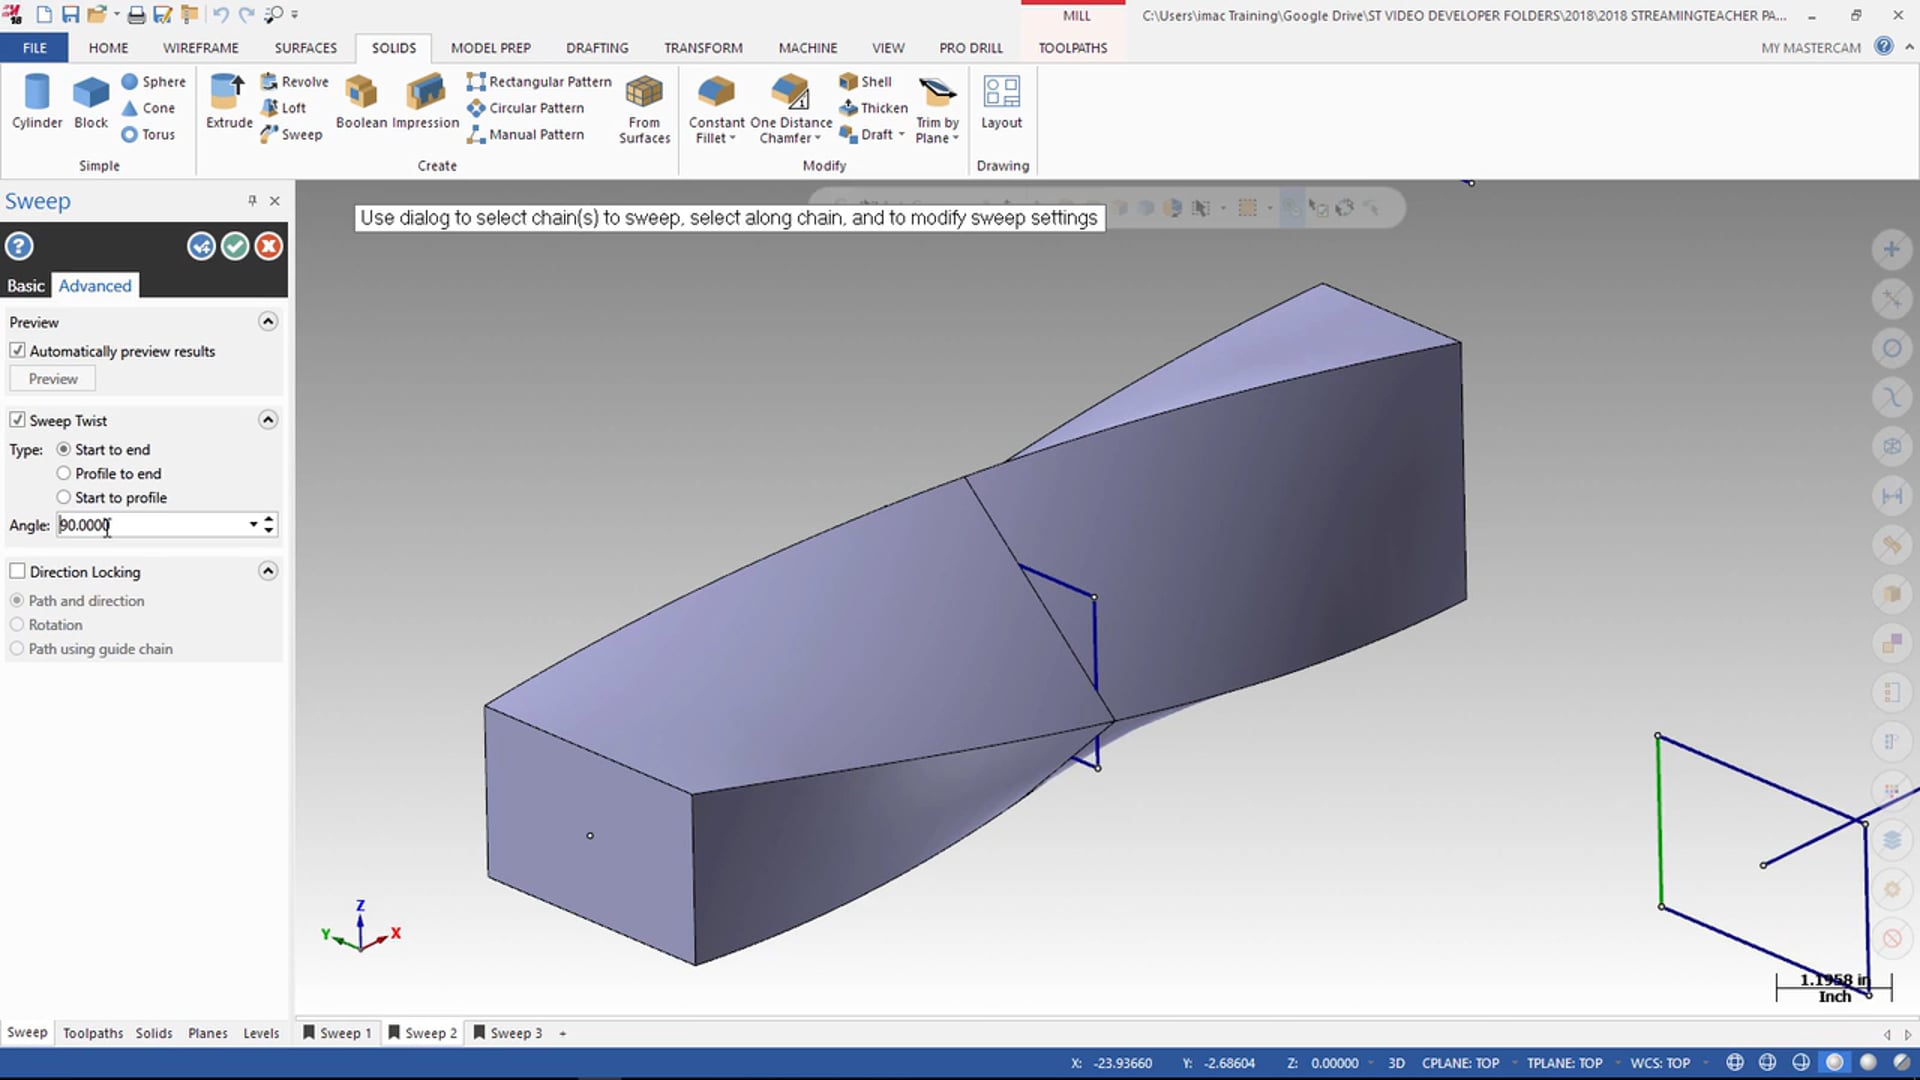Select the Loft tool
1920x1080 pixels.
pyautogui.click(x=289, y=107)
